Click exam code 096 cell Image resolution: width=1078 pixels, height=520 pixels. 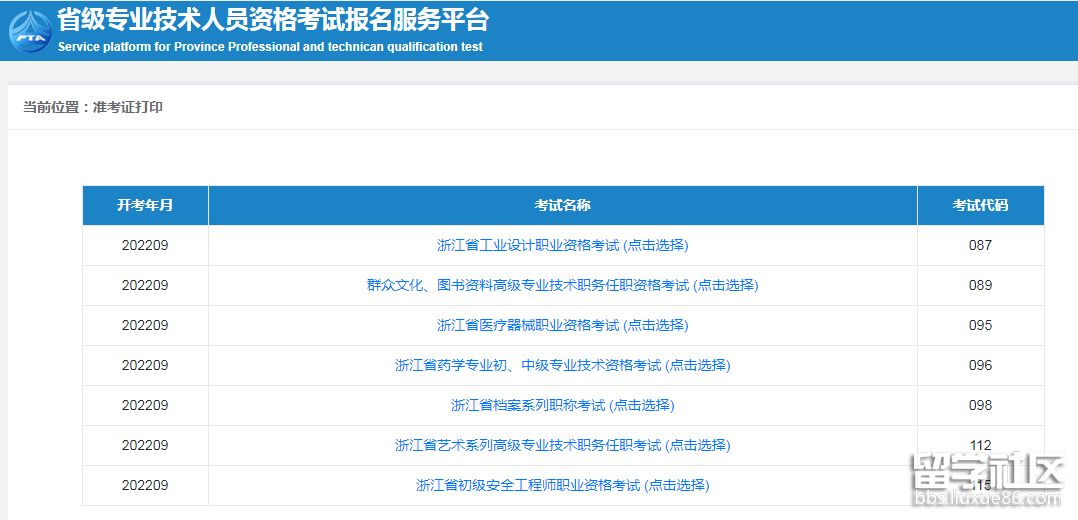[x=980, y=365]
